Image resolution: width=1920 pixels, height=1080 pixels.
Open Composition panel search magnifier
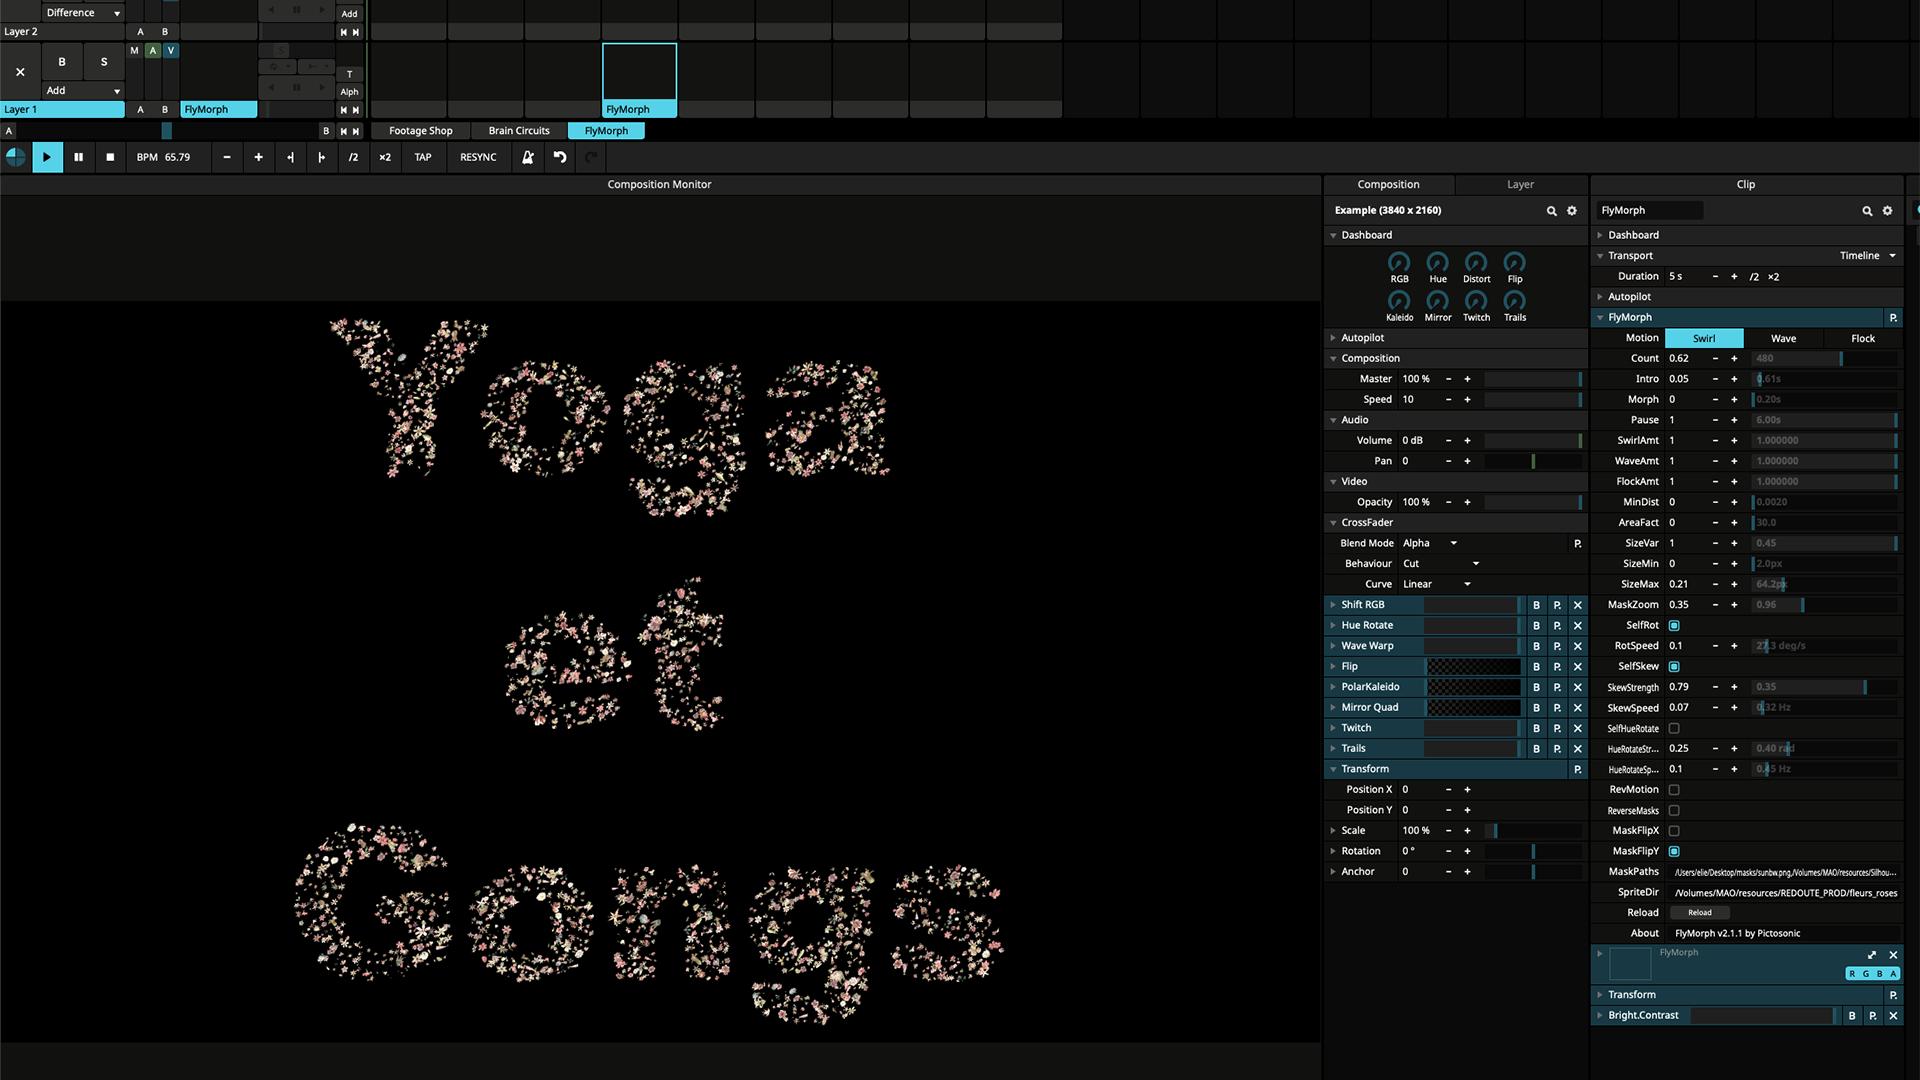(x=1552, y=211)
